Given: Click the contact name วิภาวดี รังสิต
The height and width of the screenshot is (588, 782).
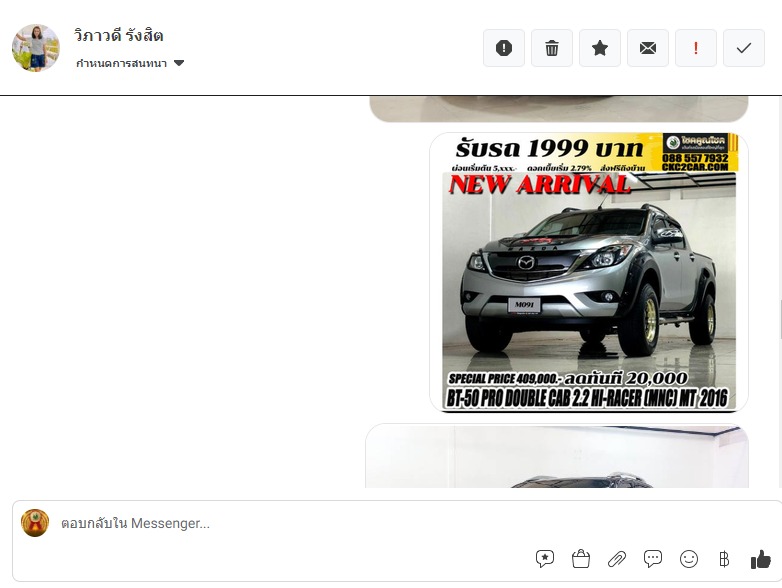Looking at the screenshot, I should (119, 36).
